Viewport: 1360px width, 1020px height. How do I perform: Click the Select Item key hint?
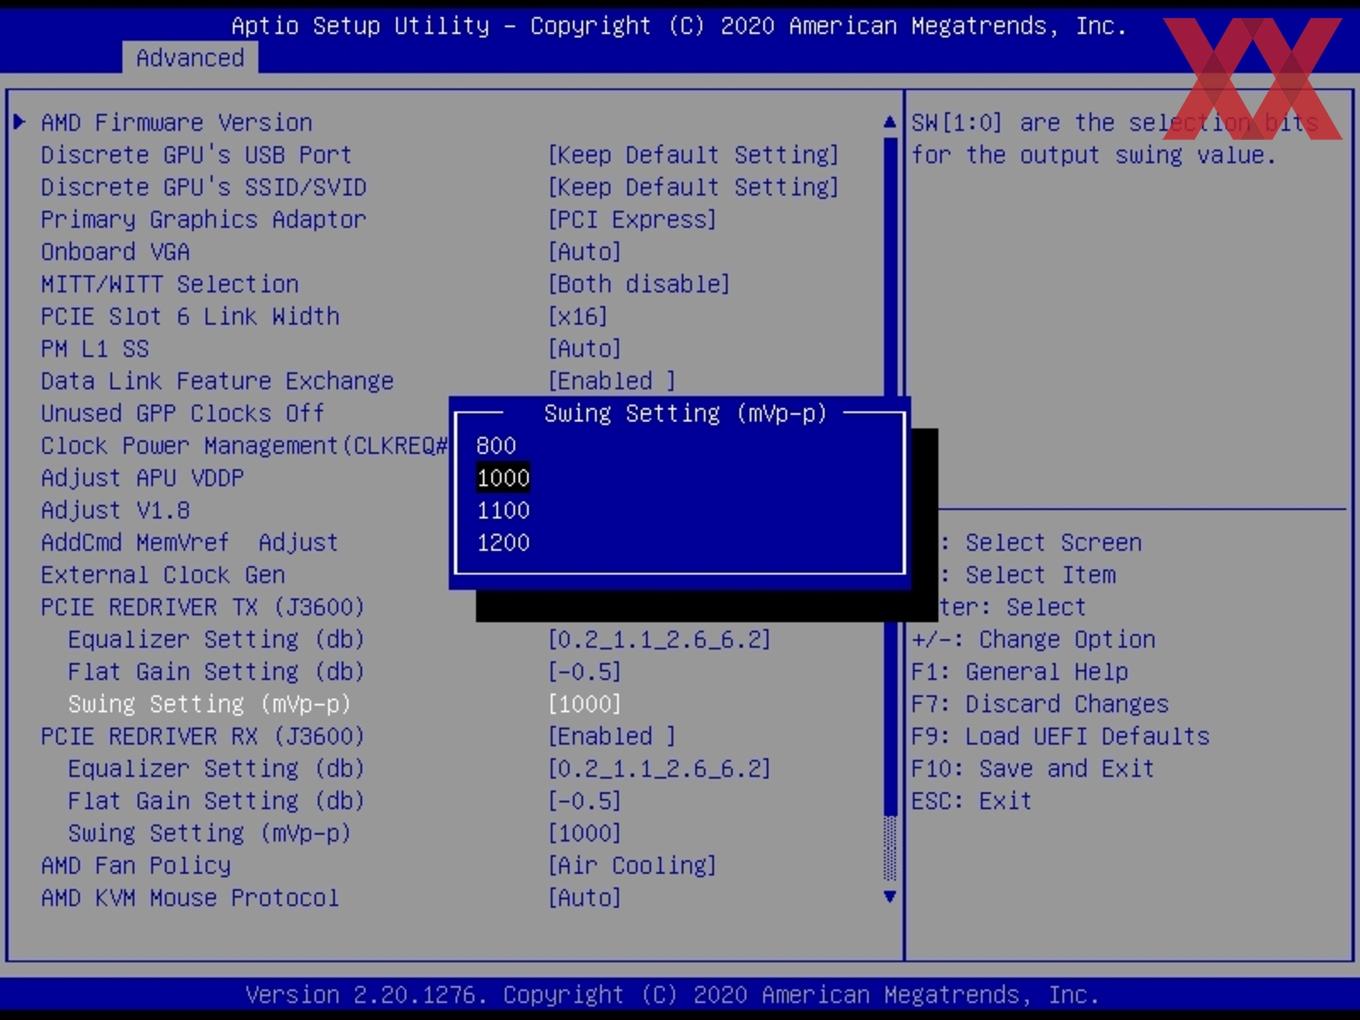1027,575
